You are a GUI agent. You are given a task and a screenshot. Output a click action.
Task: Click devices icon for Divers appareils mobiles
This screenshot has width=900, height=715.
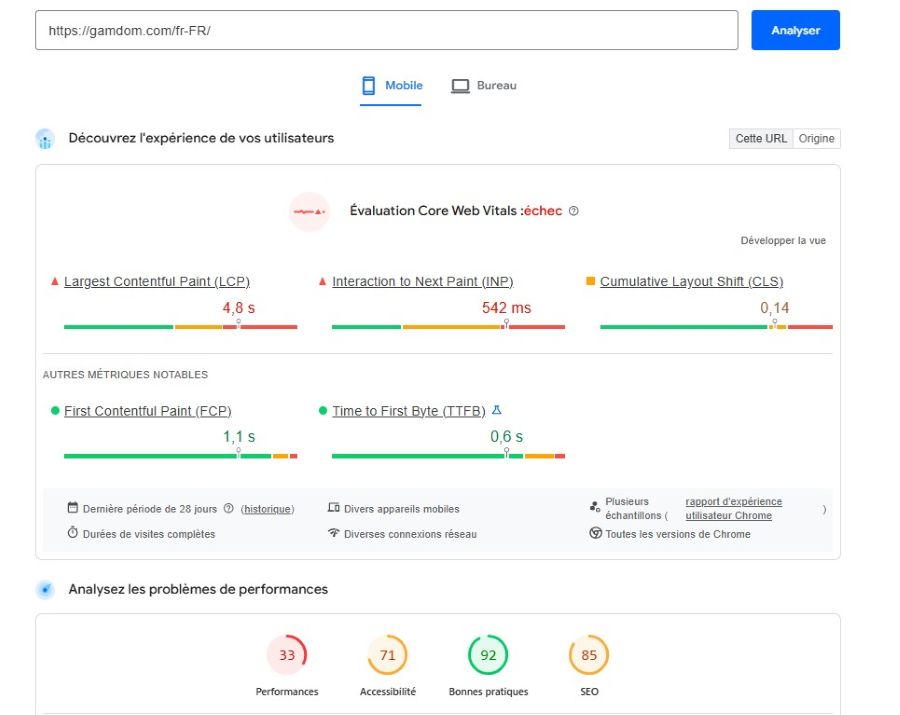(x=333, y=507)
